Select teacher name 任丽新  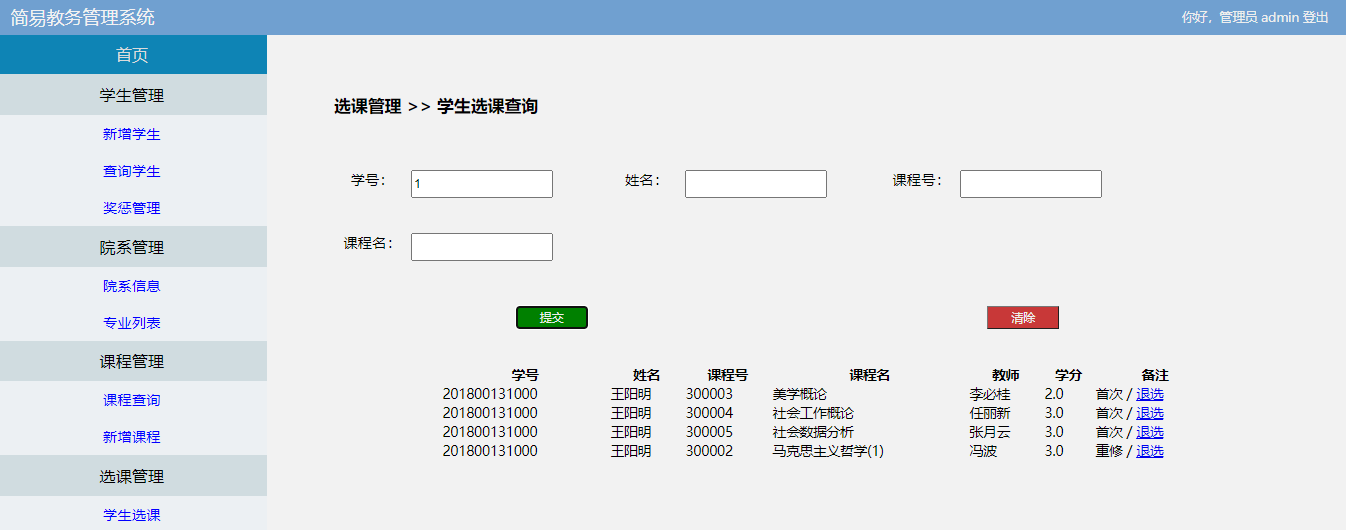990,413
